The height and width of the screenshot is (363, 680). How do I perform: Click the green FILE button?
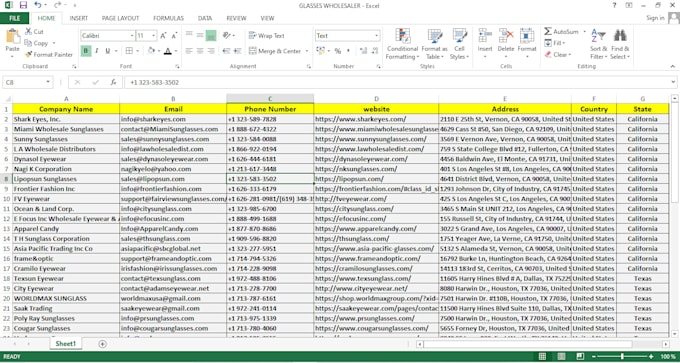point(15,18)
